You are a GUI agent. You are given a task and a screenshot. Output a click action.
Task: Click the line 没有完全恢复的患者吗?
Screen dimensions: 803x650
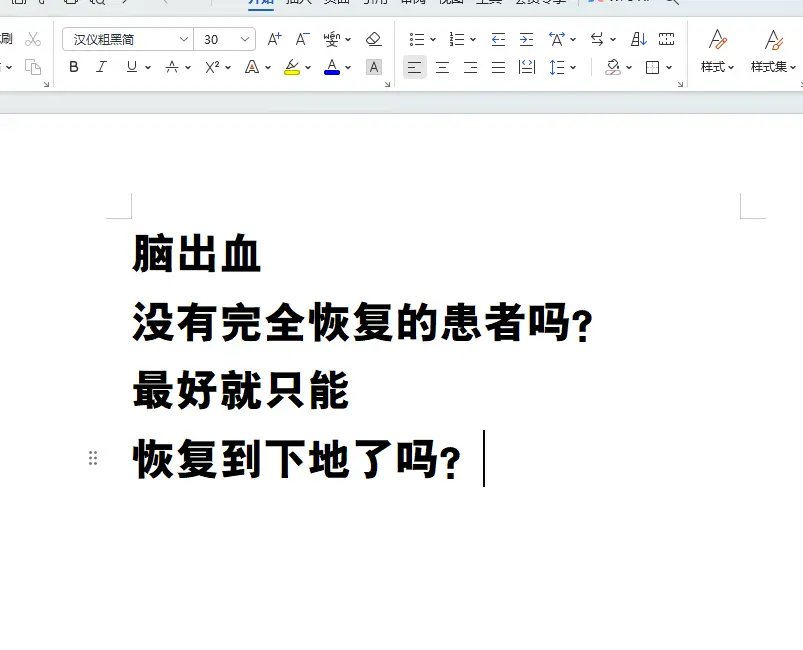[363, 322]
